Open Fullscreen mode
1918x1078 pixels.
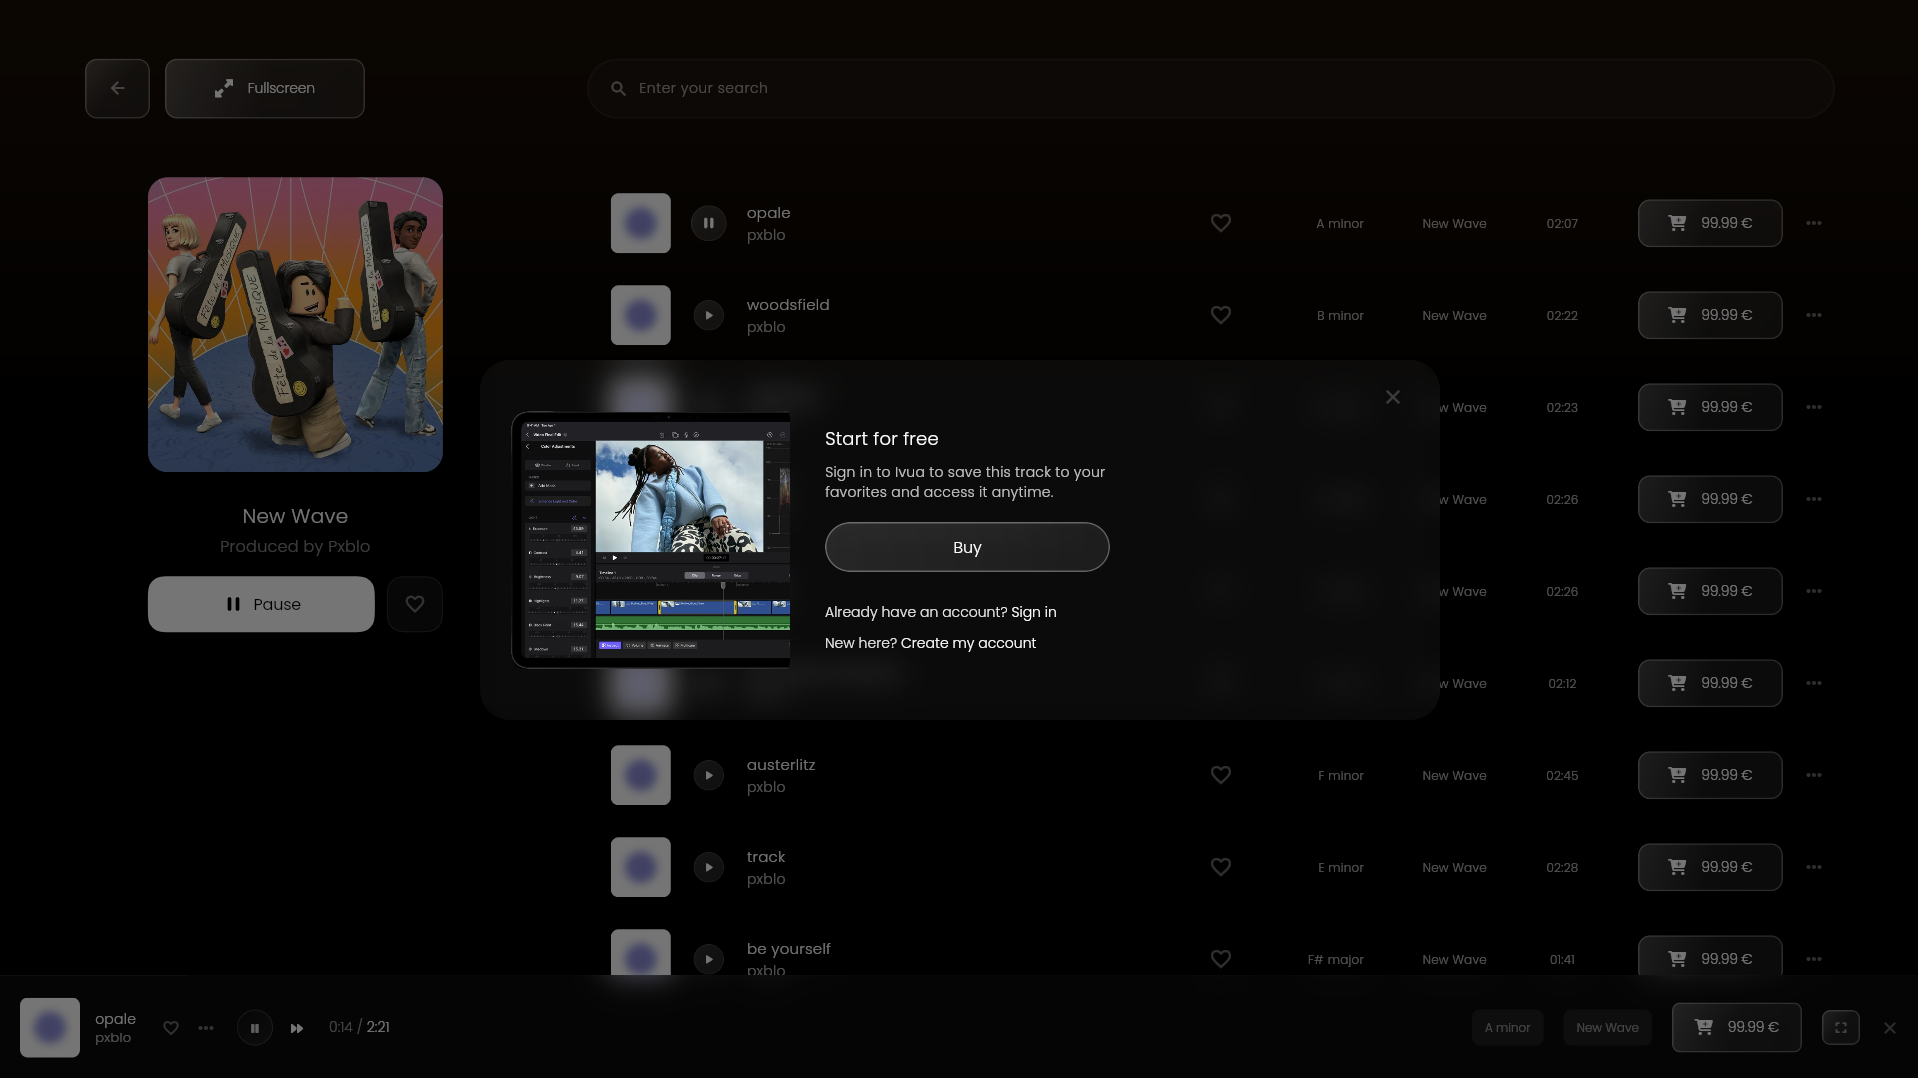265,88
